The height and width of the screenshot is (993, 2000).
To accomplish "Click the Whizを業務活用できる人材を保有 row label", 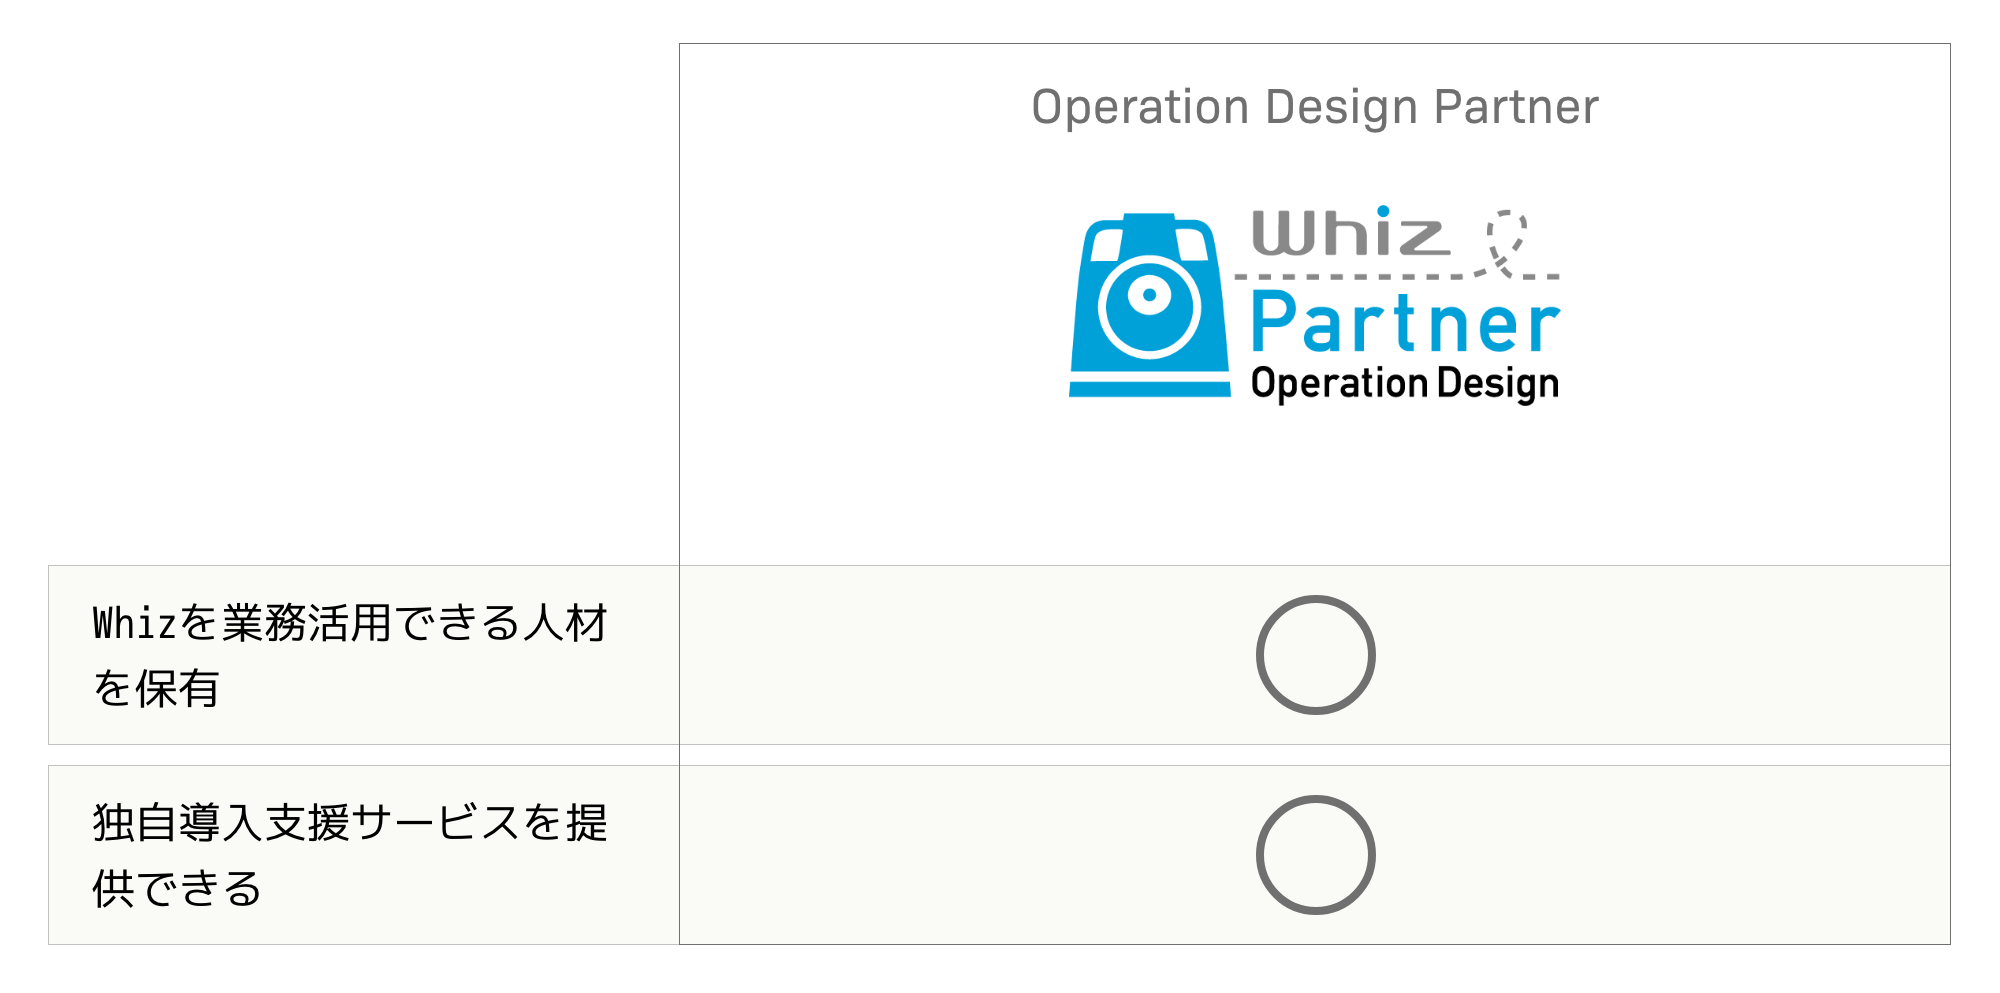I will coord(350,655).
